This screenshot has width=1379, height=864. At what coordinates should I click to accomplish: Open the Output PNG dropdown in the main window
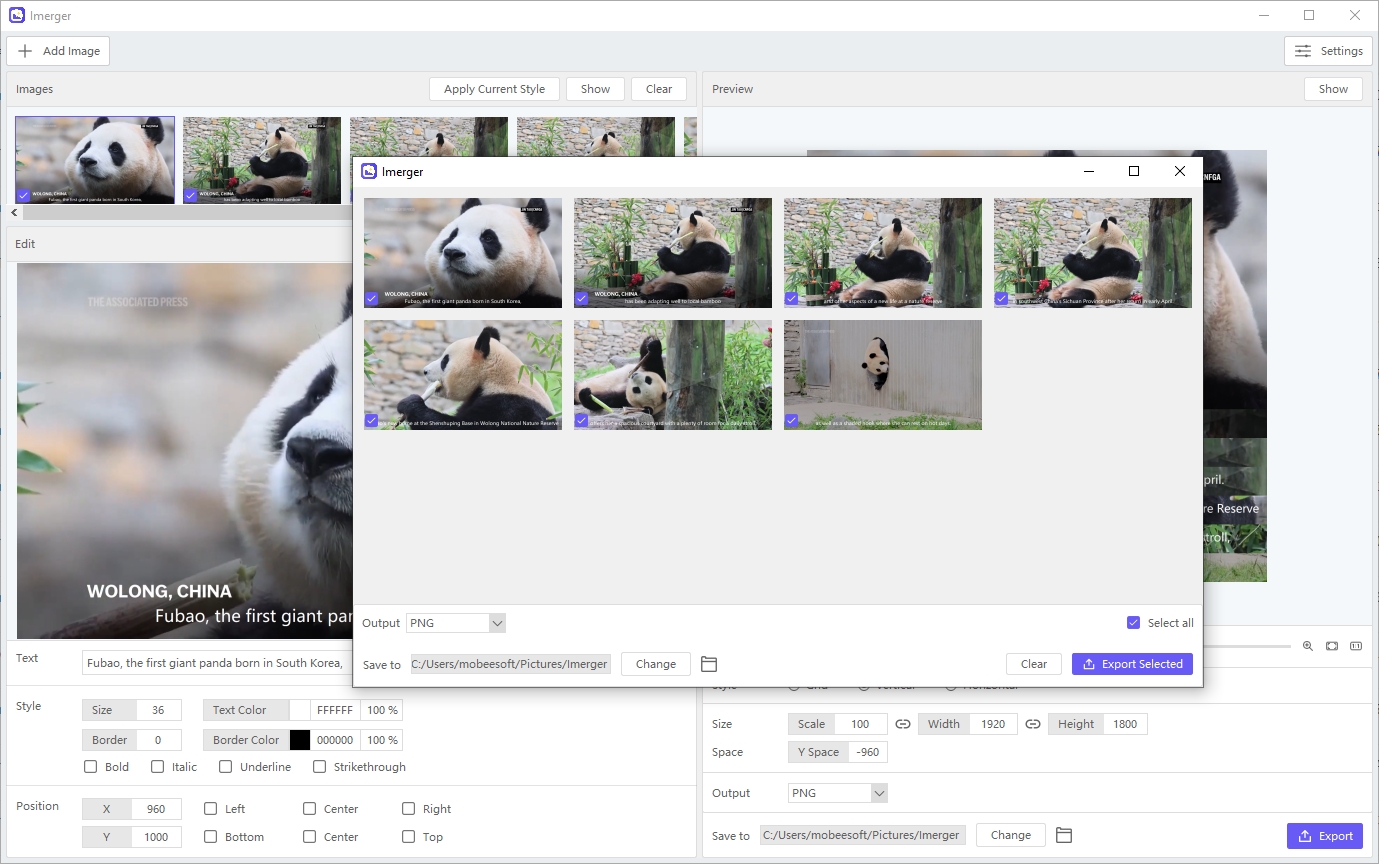pos(838,793)
